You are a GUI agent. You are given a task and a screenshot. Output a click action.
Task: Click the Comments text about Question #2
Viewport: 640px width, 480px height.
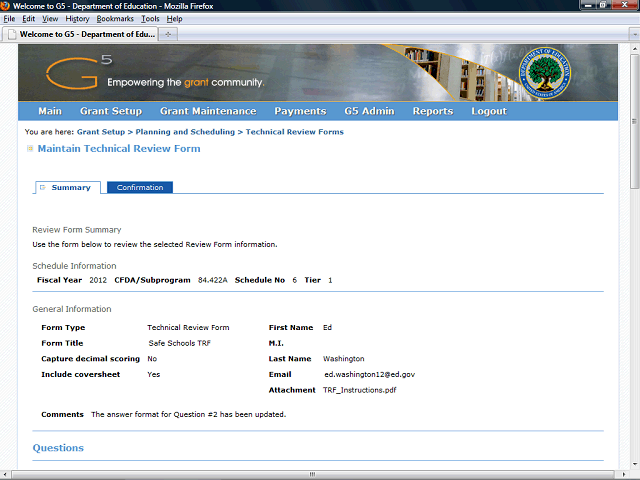[x=189, y=414]
